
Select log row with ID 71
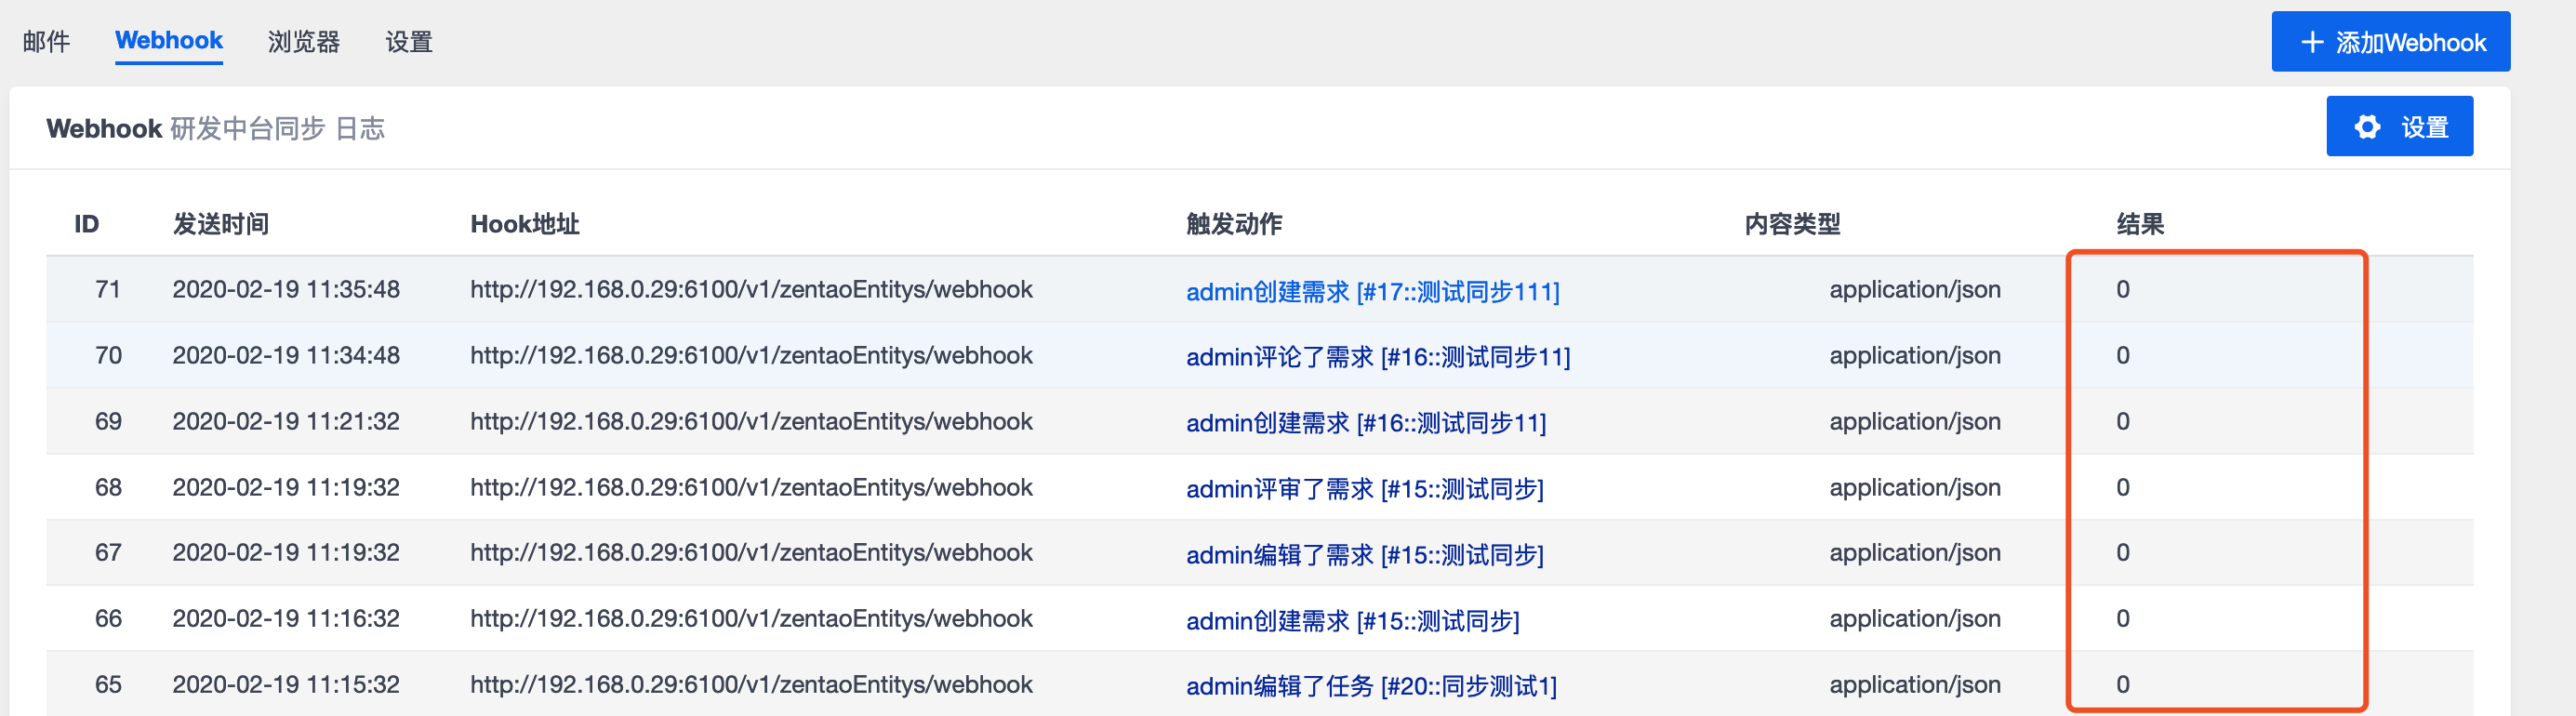point(108,290)
